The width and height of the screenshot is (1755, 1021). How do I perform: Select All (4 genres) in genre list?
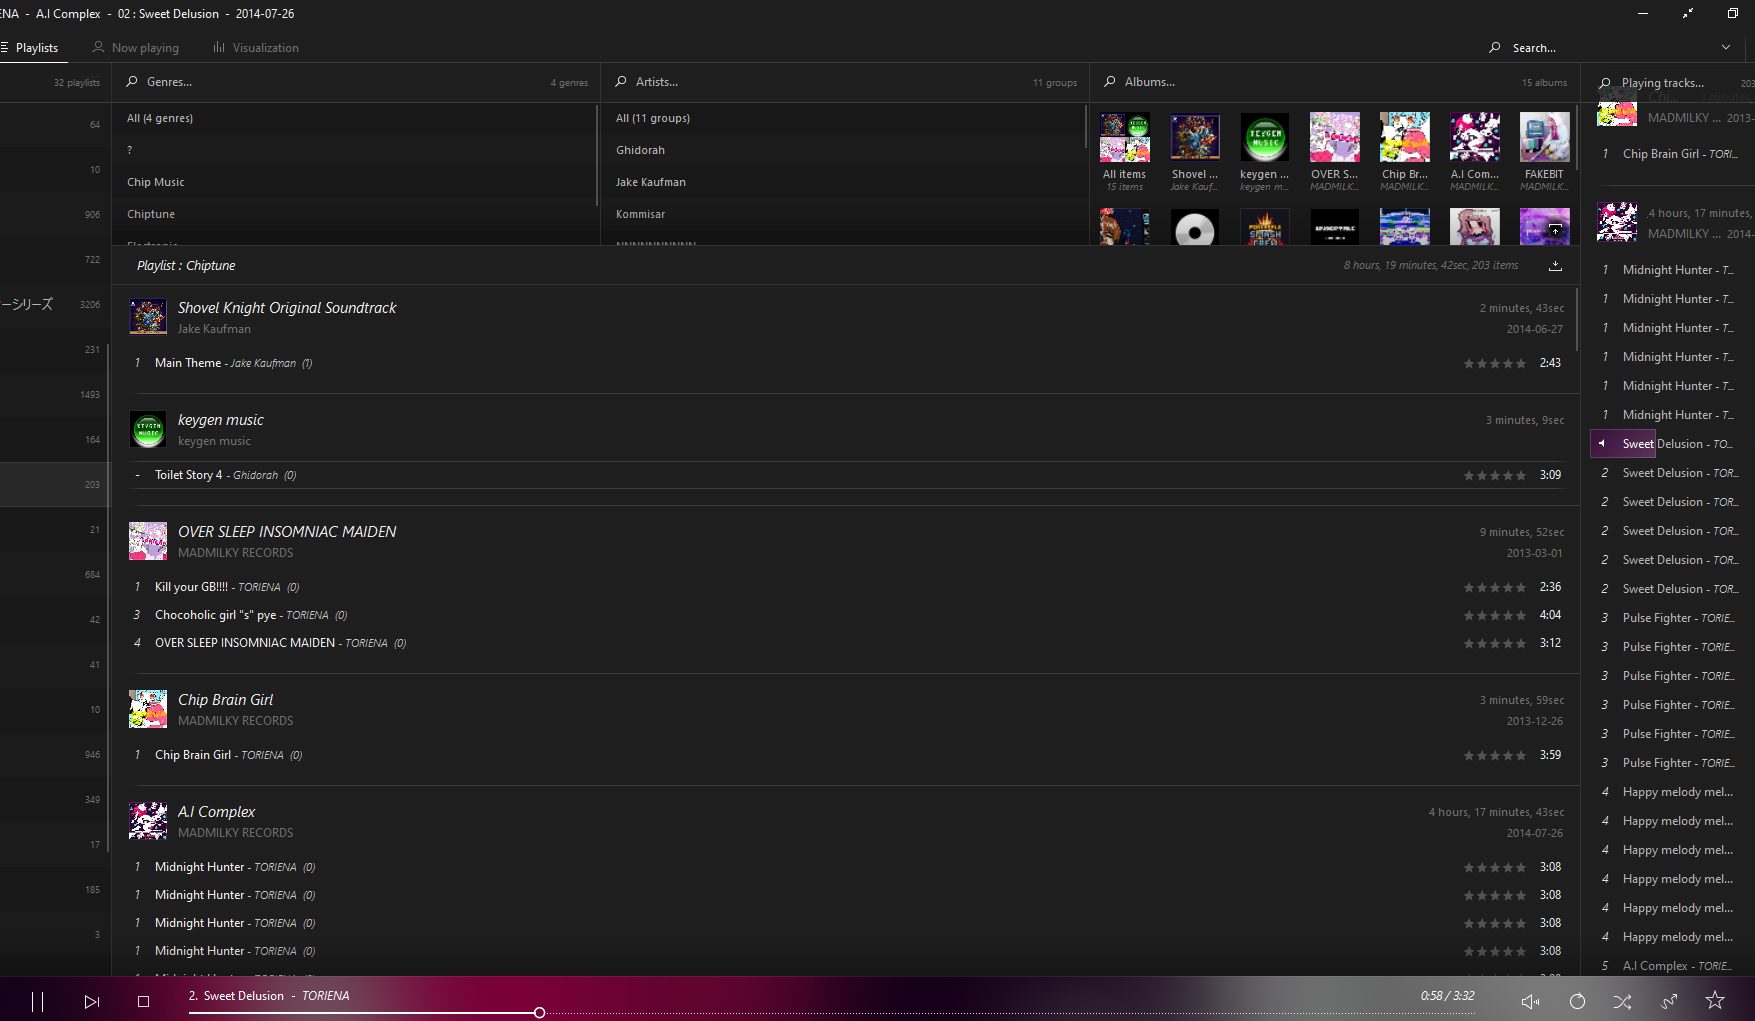[x=355, y=118]
